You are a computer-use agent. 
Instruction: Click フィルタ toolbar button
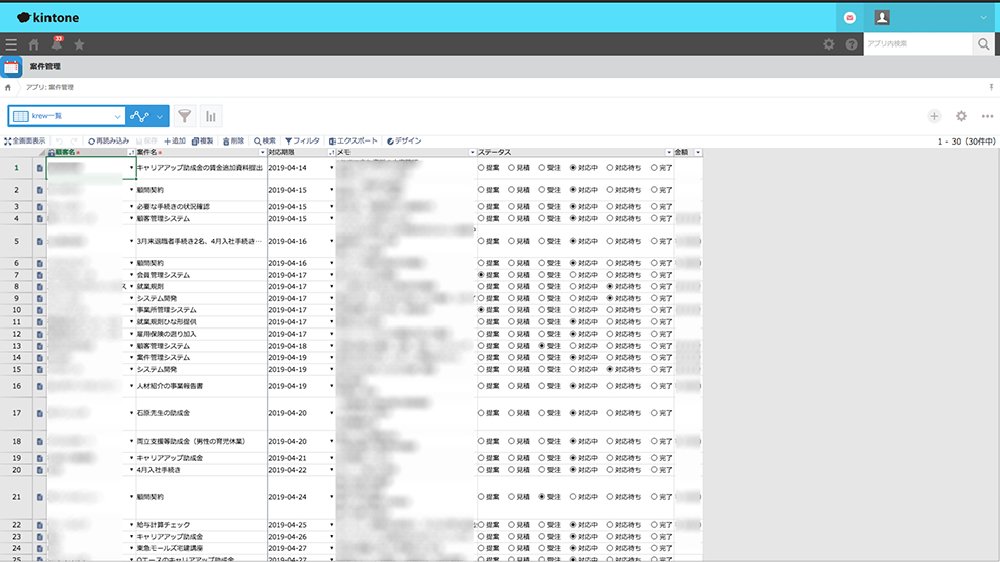[302, 141]
